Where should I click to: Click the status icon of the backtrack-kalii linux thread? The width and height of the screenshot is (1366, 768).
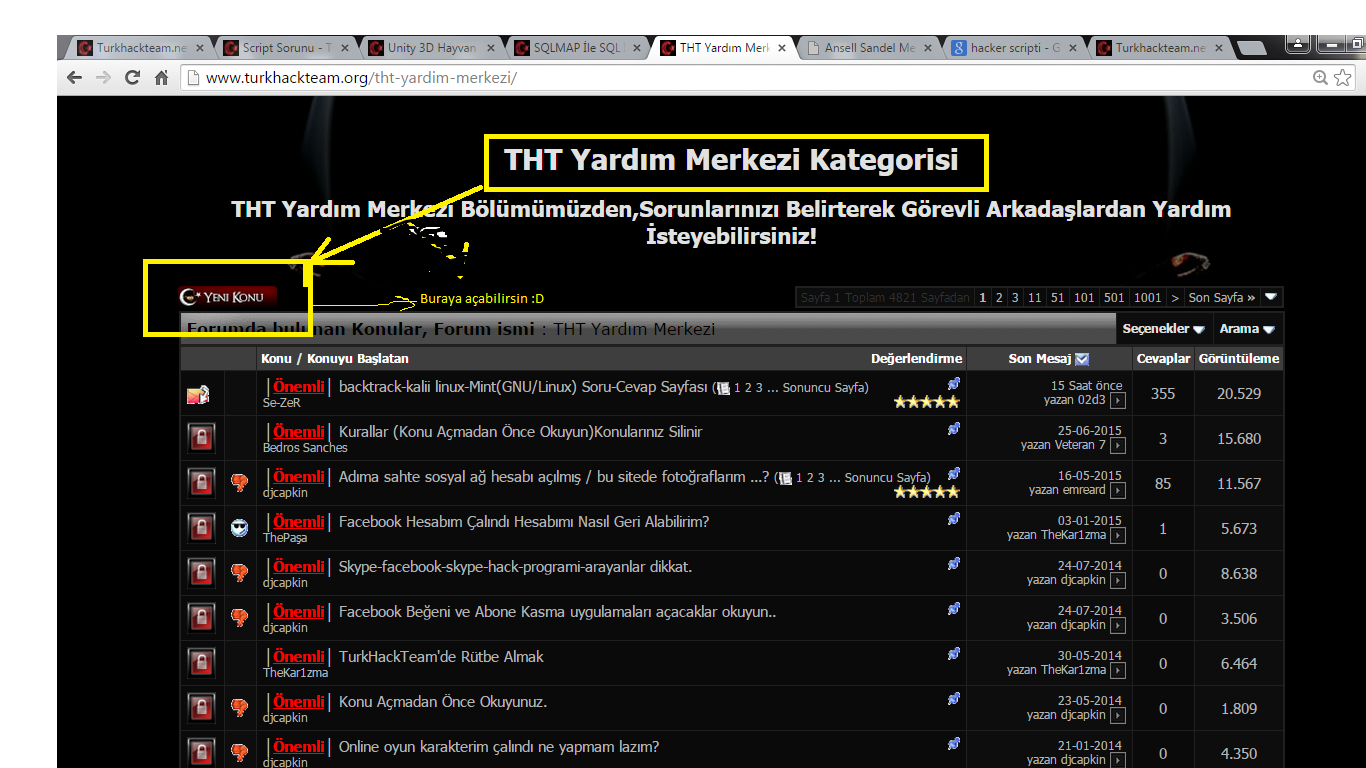pyautogui.click(x=198, y=394)
